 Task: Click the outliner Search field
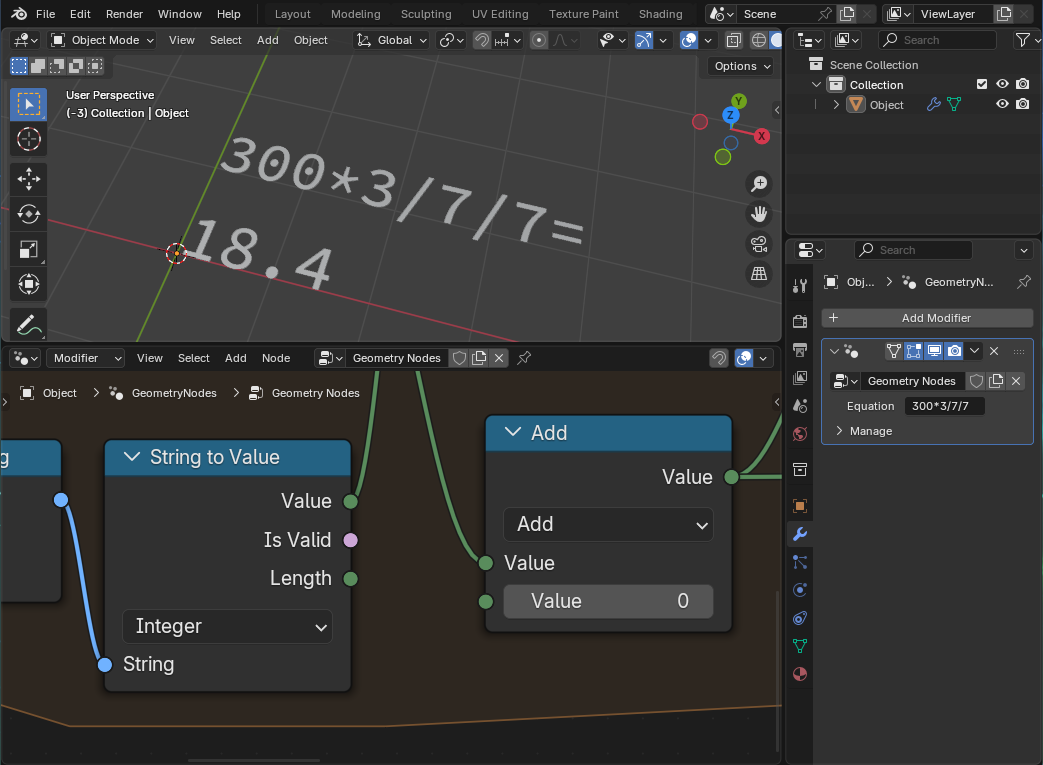click(937, 40)
